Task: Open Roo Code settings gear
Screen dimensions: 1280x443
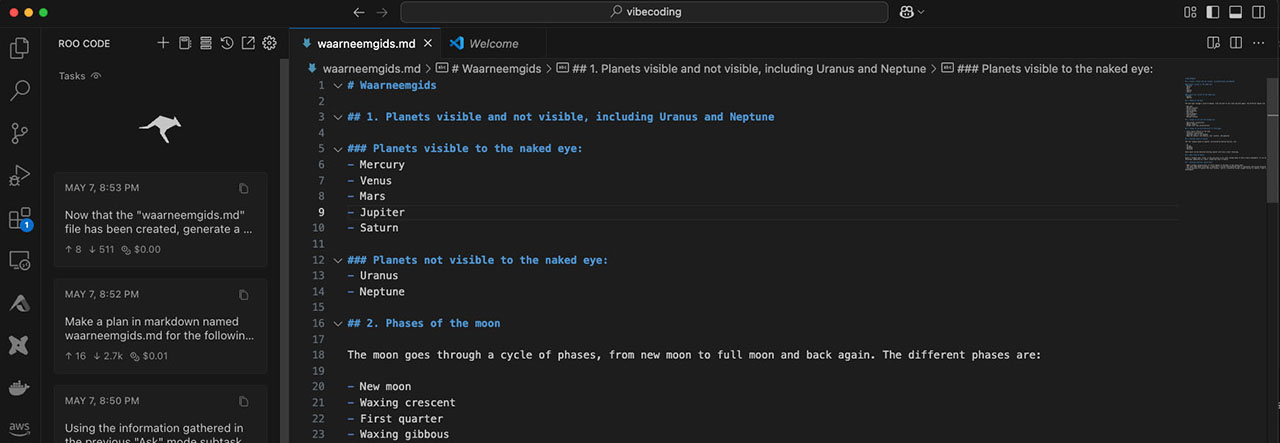Action: (x=269, y=43)
